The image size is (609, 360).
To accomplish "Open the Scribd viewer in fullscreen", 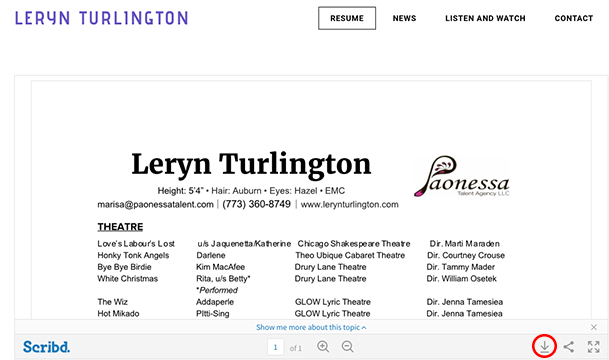I will tap(593, 346).
